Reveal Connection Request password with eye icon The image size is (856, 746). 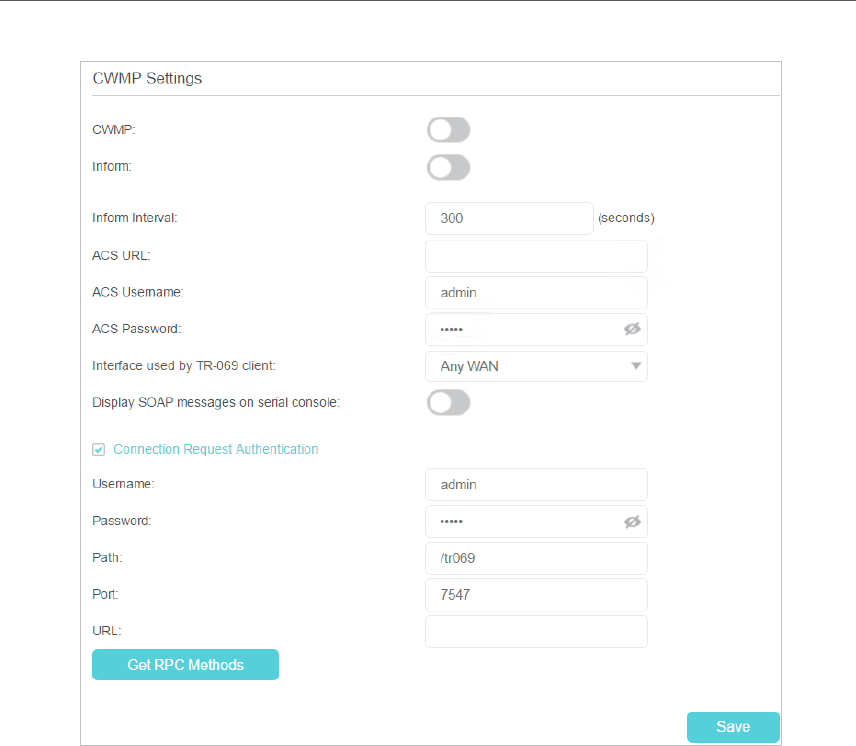click(631, 521)
